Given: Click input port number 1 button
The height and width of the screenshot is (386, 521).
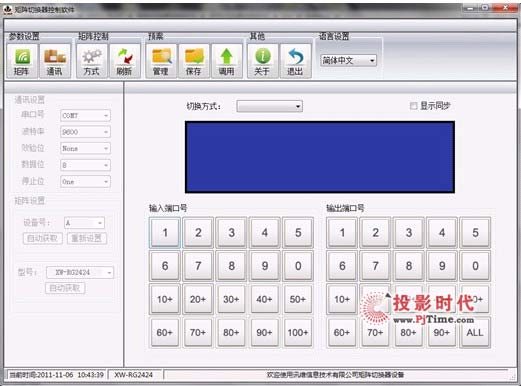Looking at the screenshot, I should click(165, 233).
